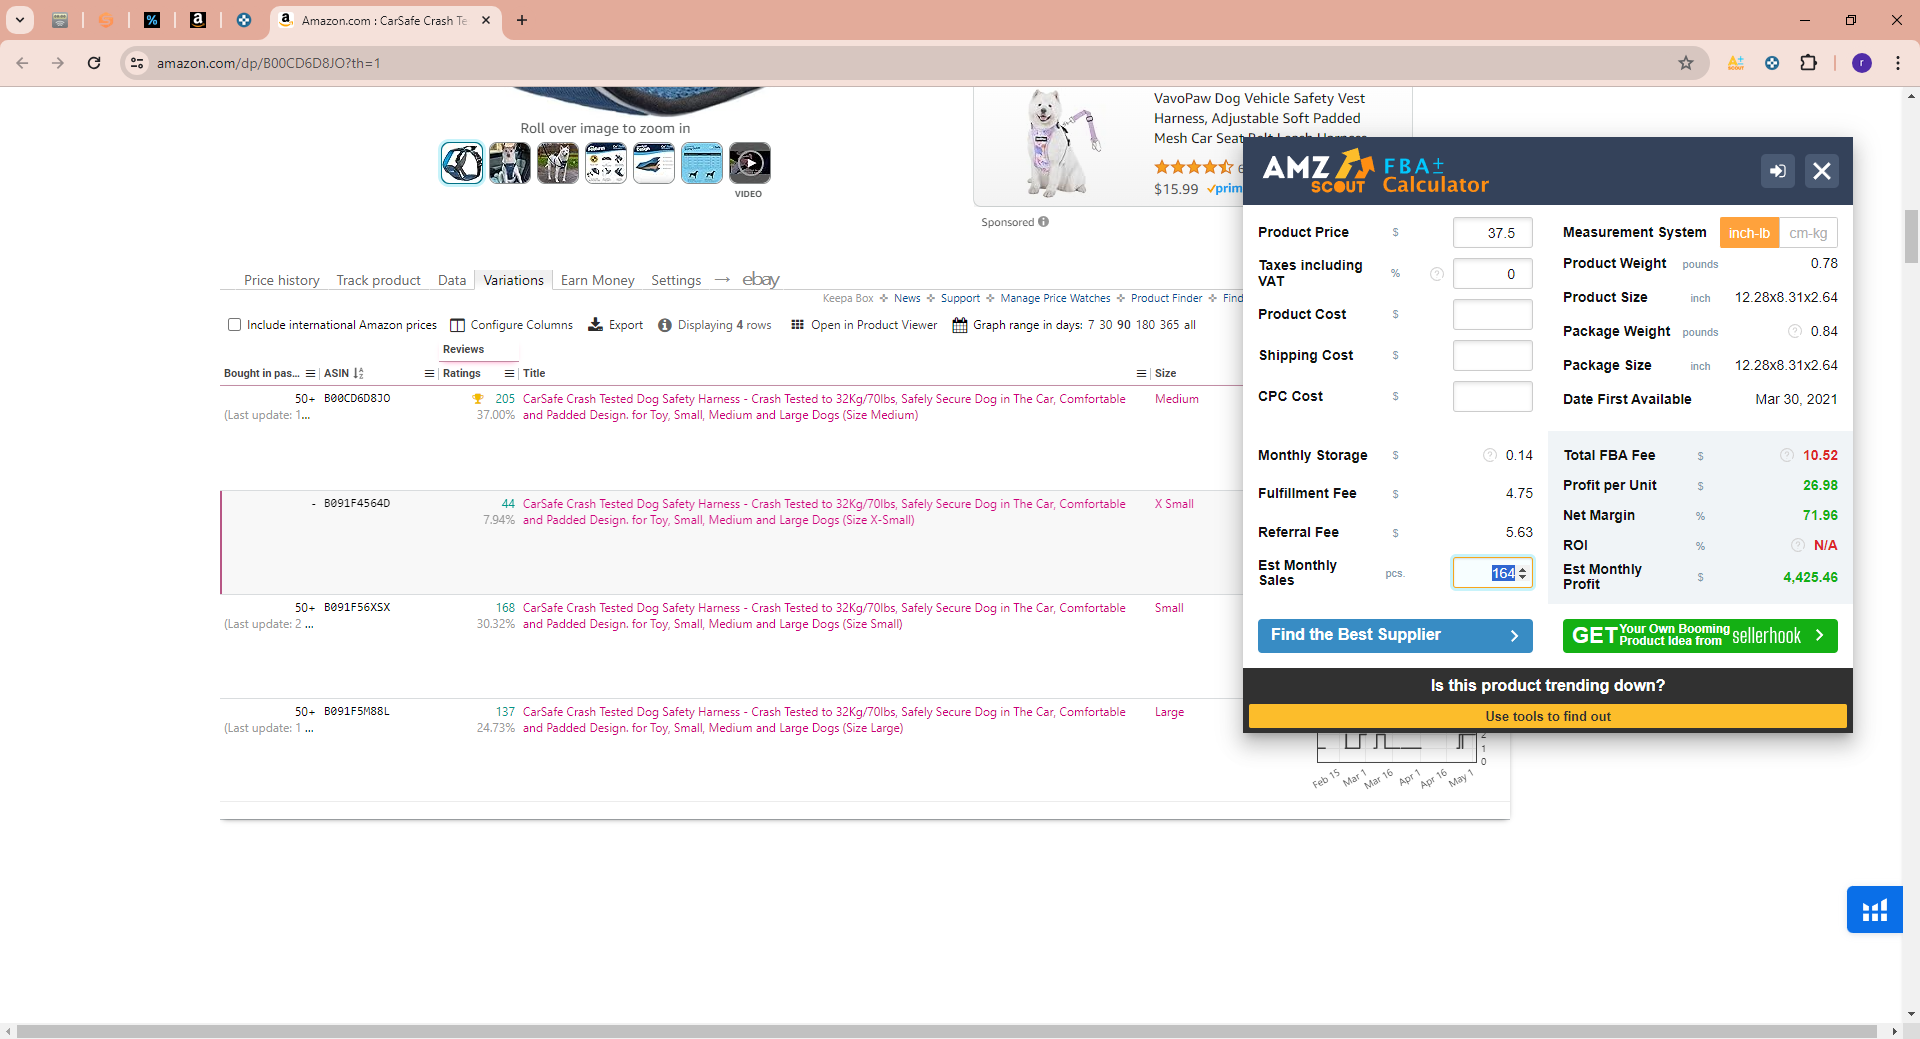Click the help icon beside Package Weight
Viewport: 1920px width, 1039px height.
tap(1795, 331)
